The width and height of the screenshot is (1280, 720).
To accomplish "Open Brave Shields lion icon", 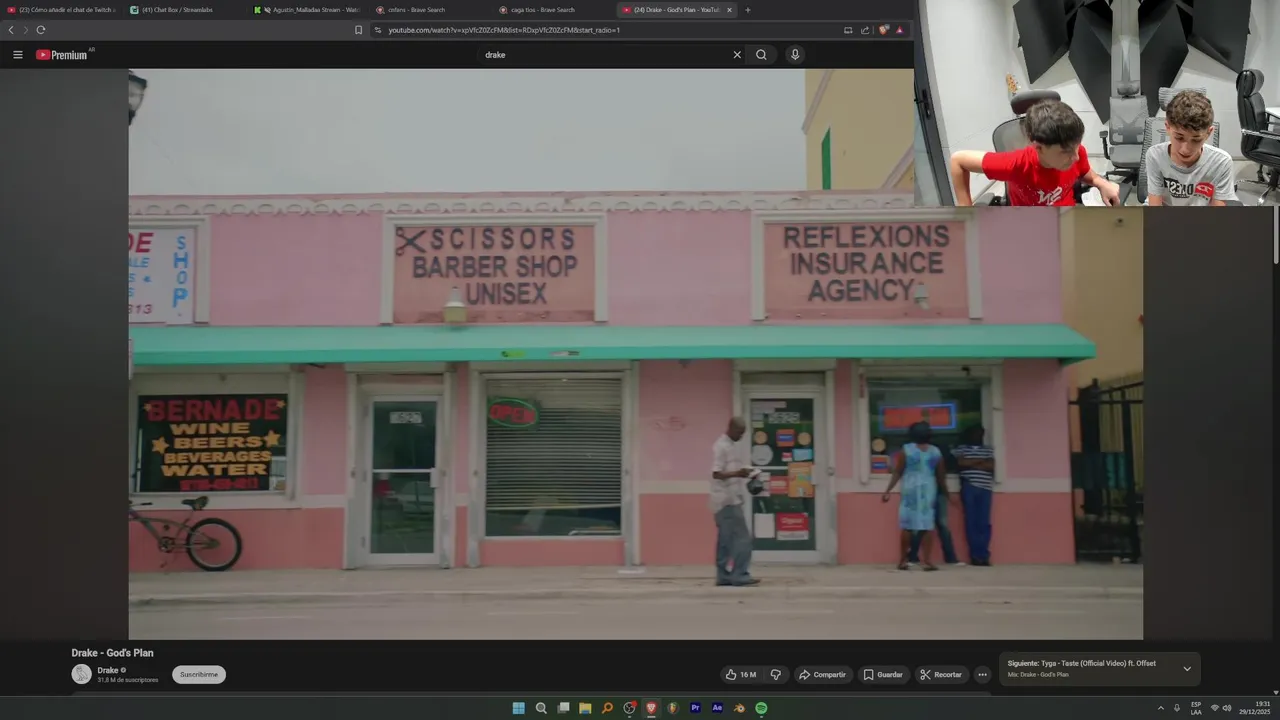I will click(883, 30).
